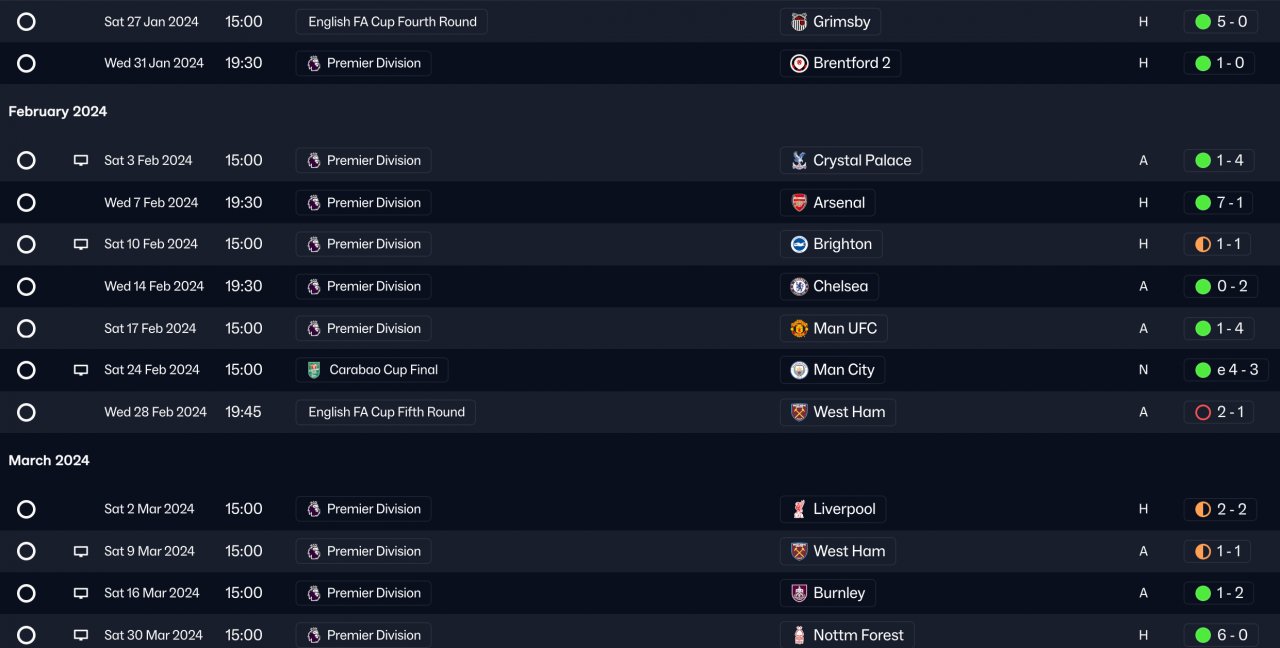Open the Nottm Forest team link
The height and width of the screenshot is (648, 1280).
pyautogui.click(x=847, y=635)
